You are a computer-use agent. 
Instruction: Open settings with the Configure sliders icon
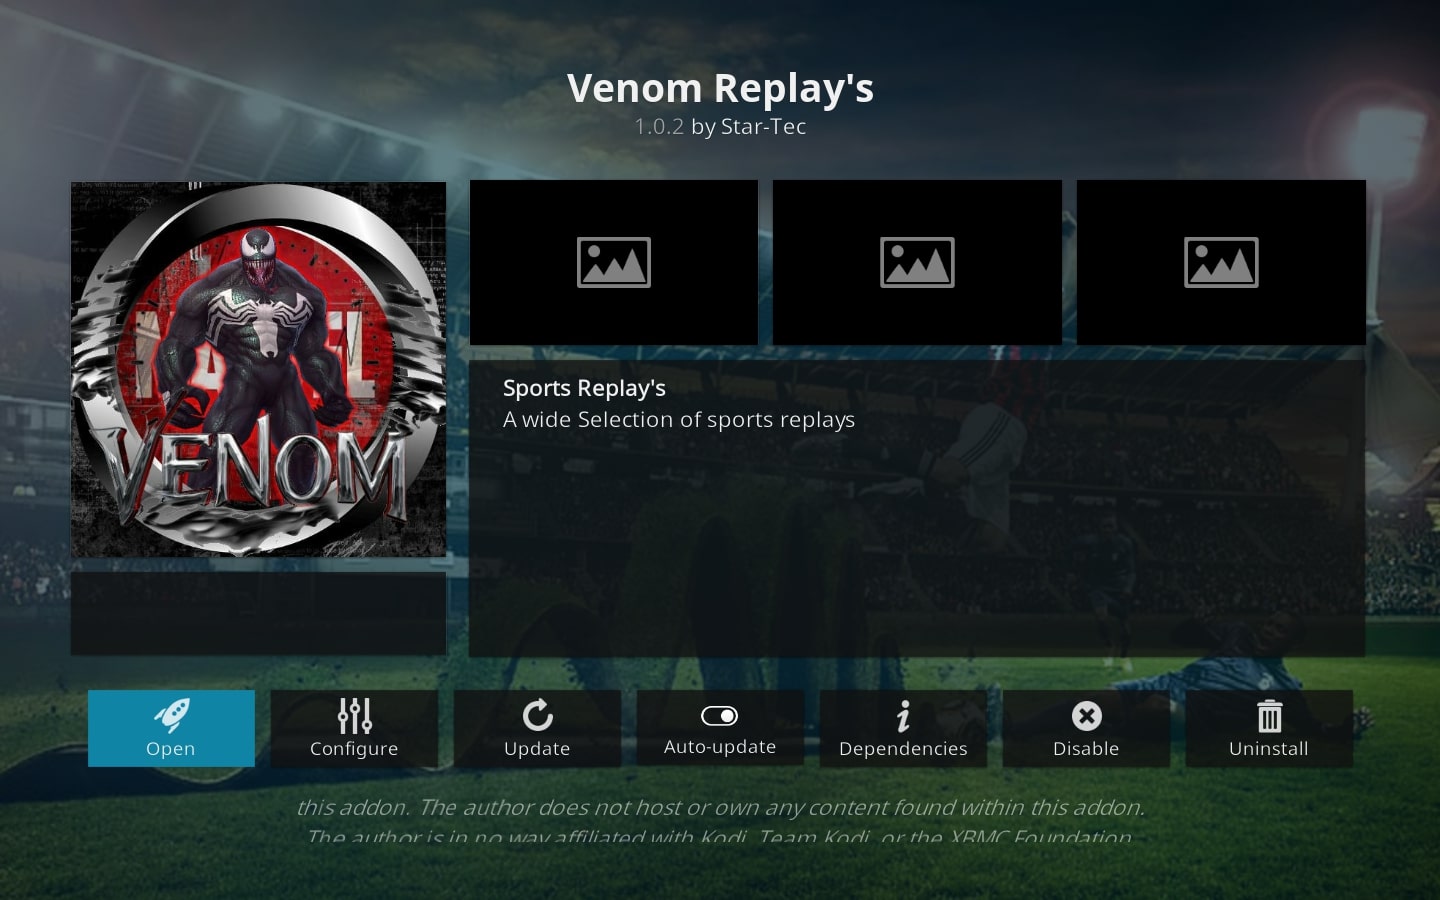(354, 715)
